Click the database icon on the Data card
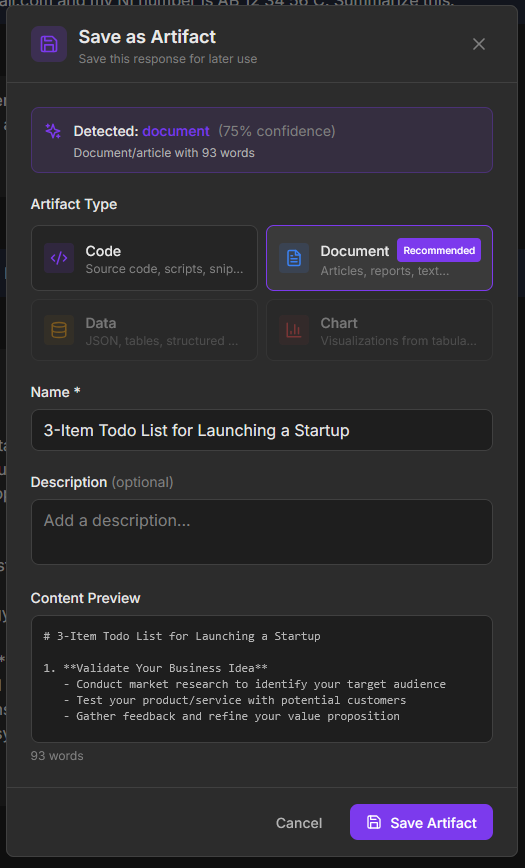 pos(59,330)
